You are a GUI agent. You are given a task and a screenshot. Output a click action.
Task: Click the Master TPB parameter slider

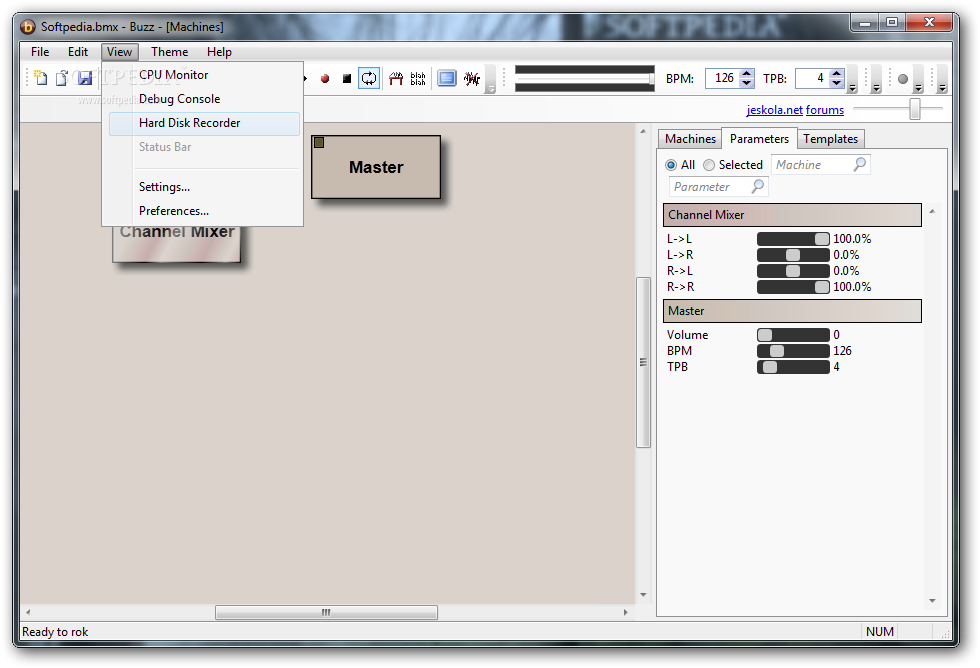[x=793, y=367]
